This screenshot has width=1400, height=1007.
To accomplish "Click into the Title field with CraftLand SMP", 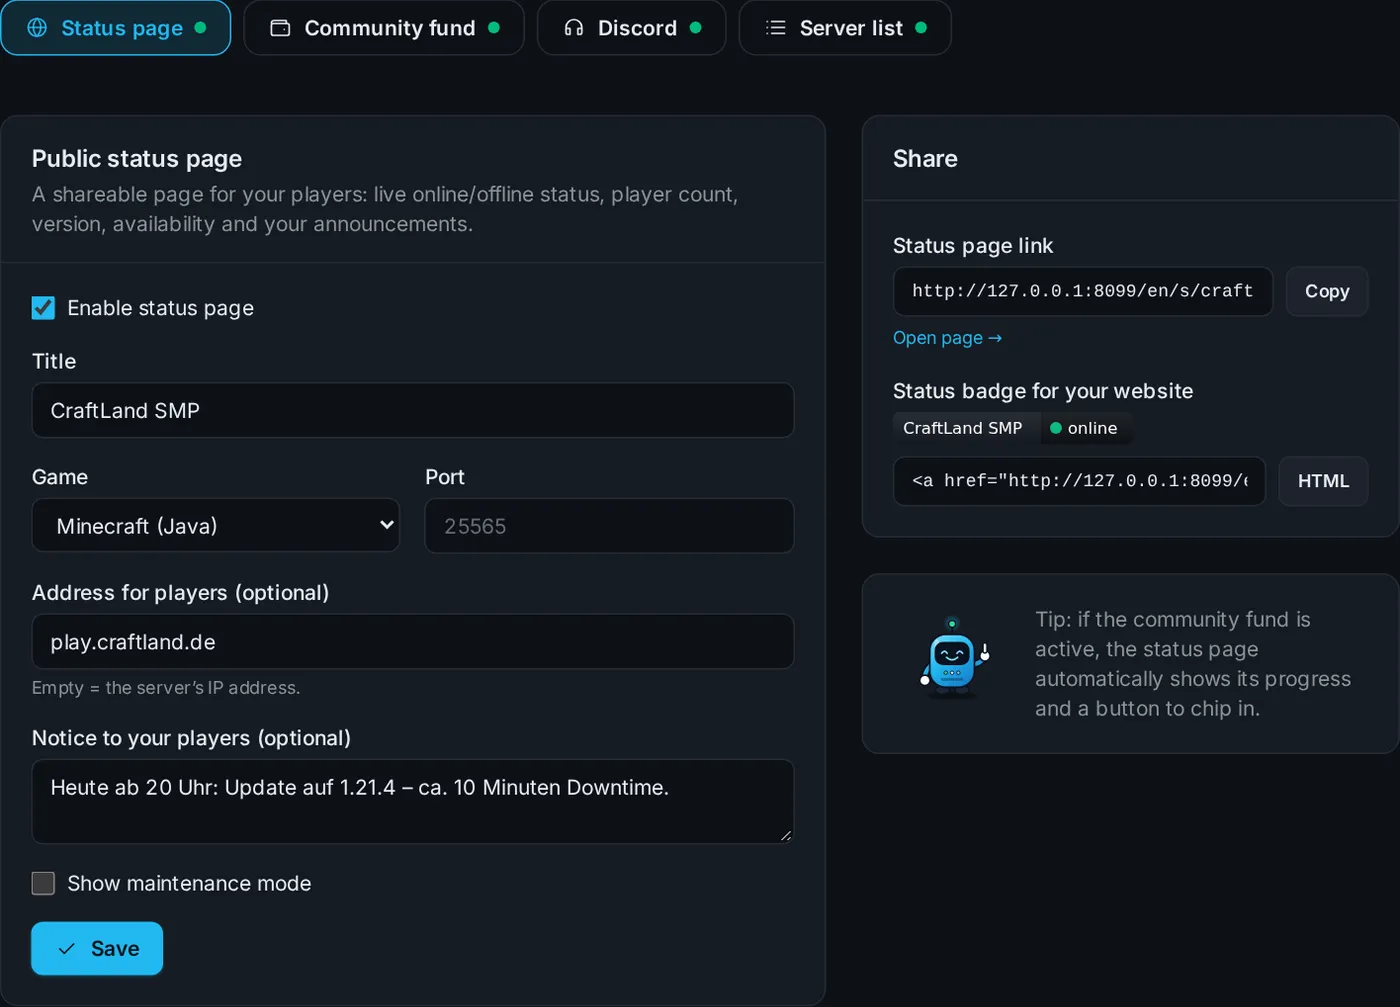I will [x=413, y=410].
